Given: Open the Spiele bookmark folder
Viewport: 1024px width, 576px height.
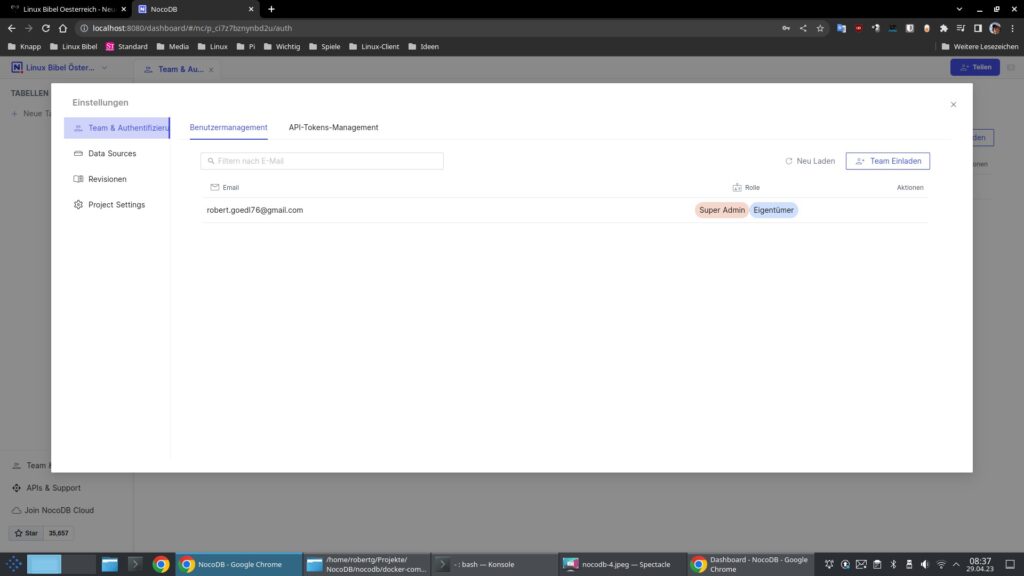Looking at the screenshot, I should click(325, 46).
